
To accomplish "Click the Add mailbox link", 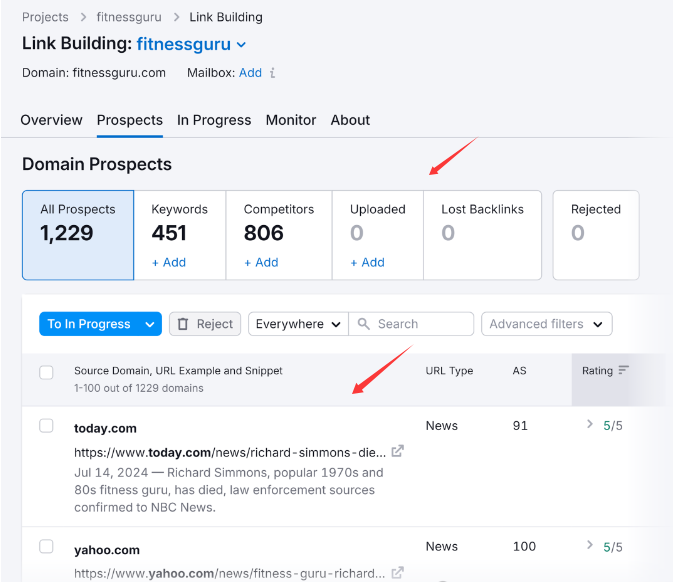I will point(250,73).
